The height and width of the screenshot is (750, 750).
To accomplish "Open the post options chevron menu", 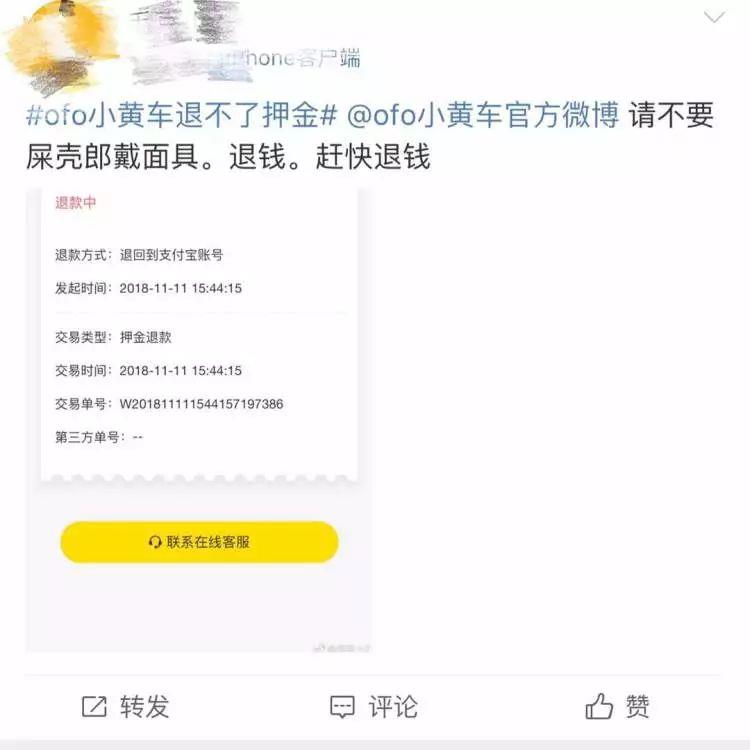I will coord(714,18).
